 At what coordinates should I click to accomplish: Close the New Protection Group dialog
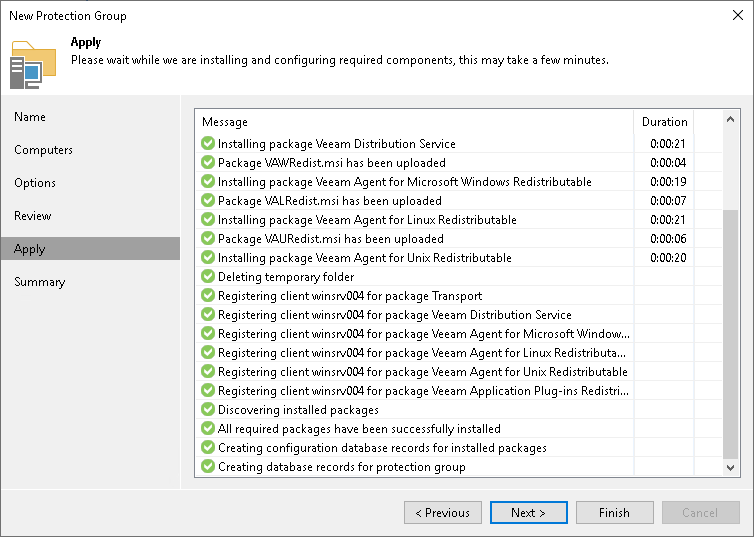738,15
